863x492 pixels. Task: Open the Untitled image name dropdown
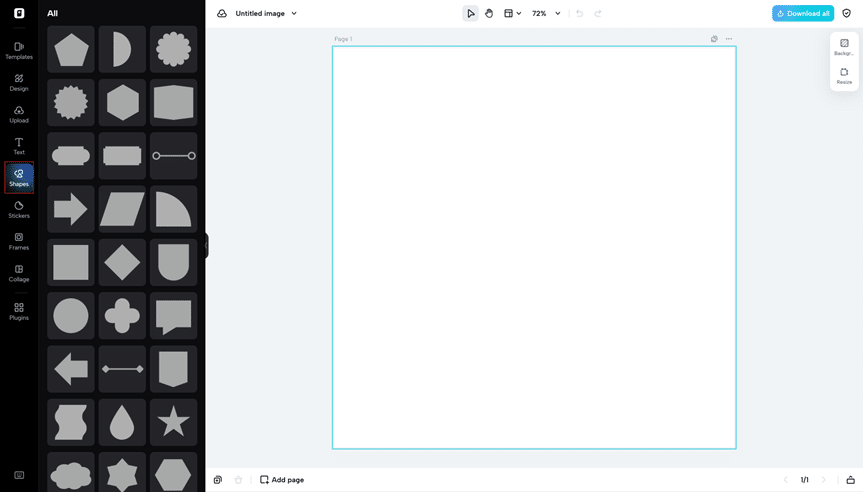pos(266,13)
